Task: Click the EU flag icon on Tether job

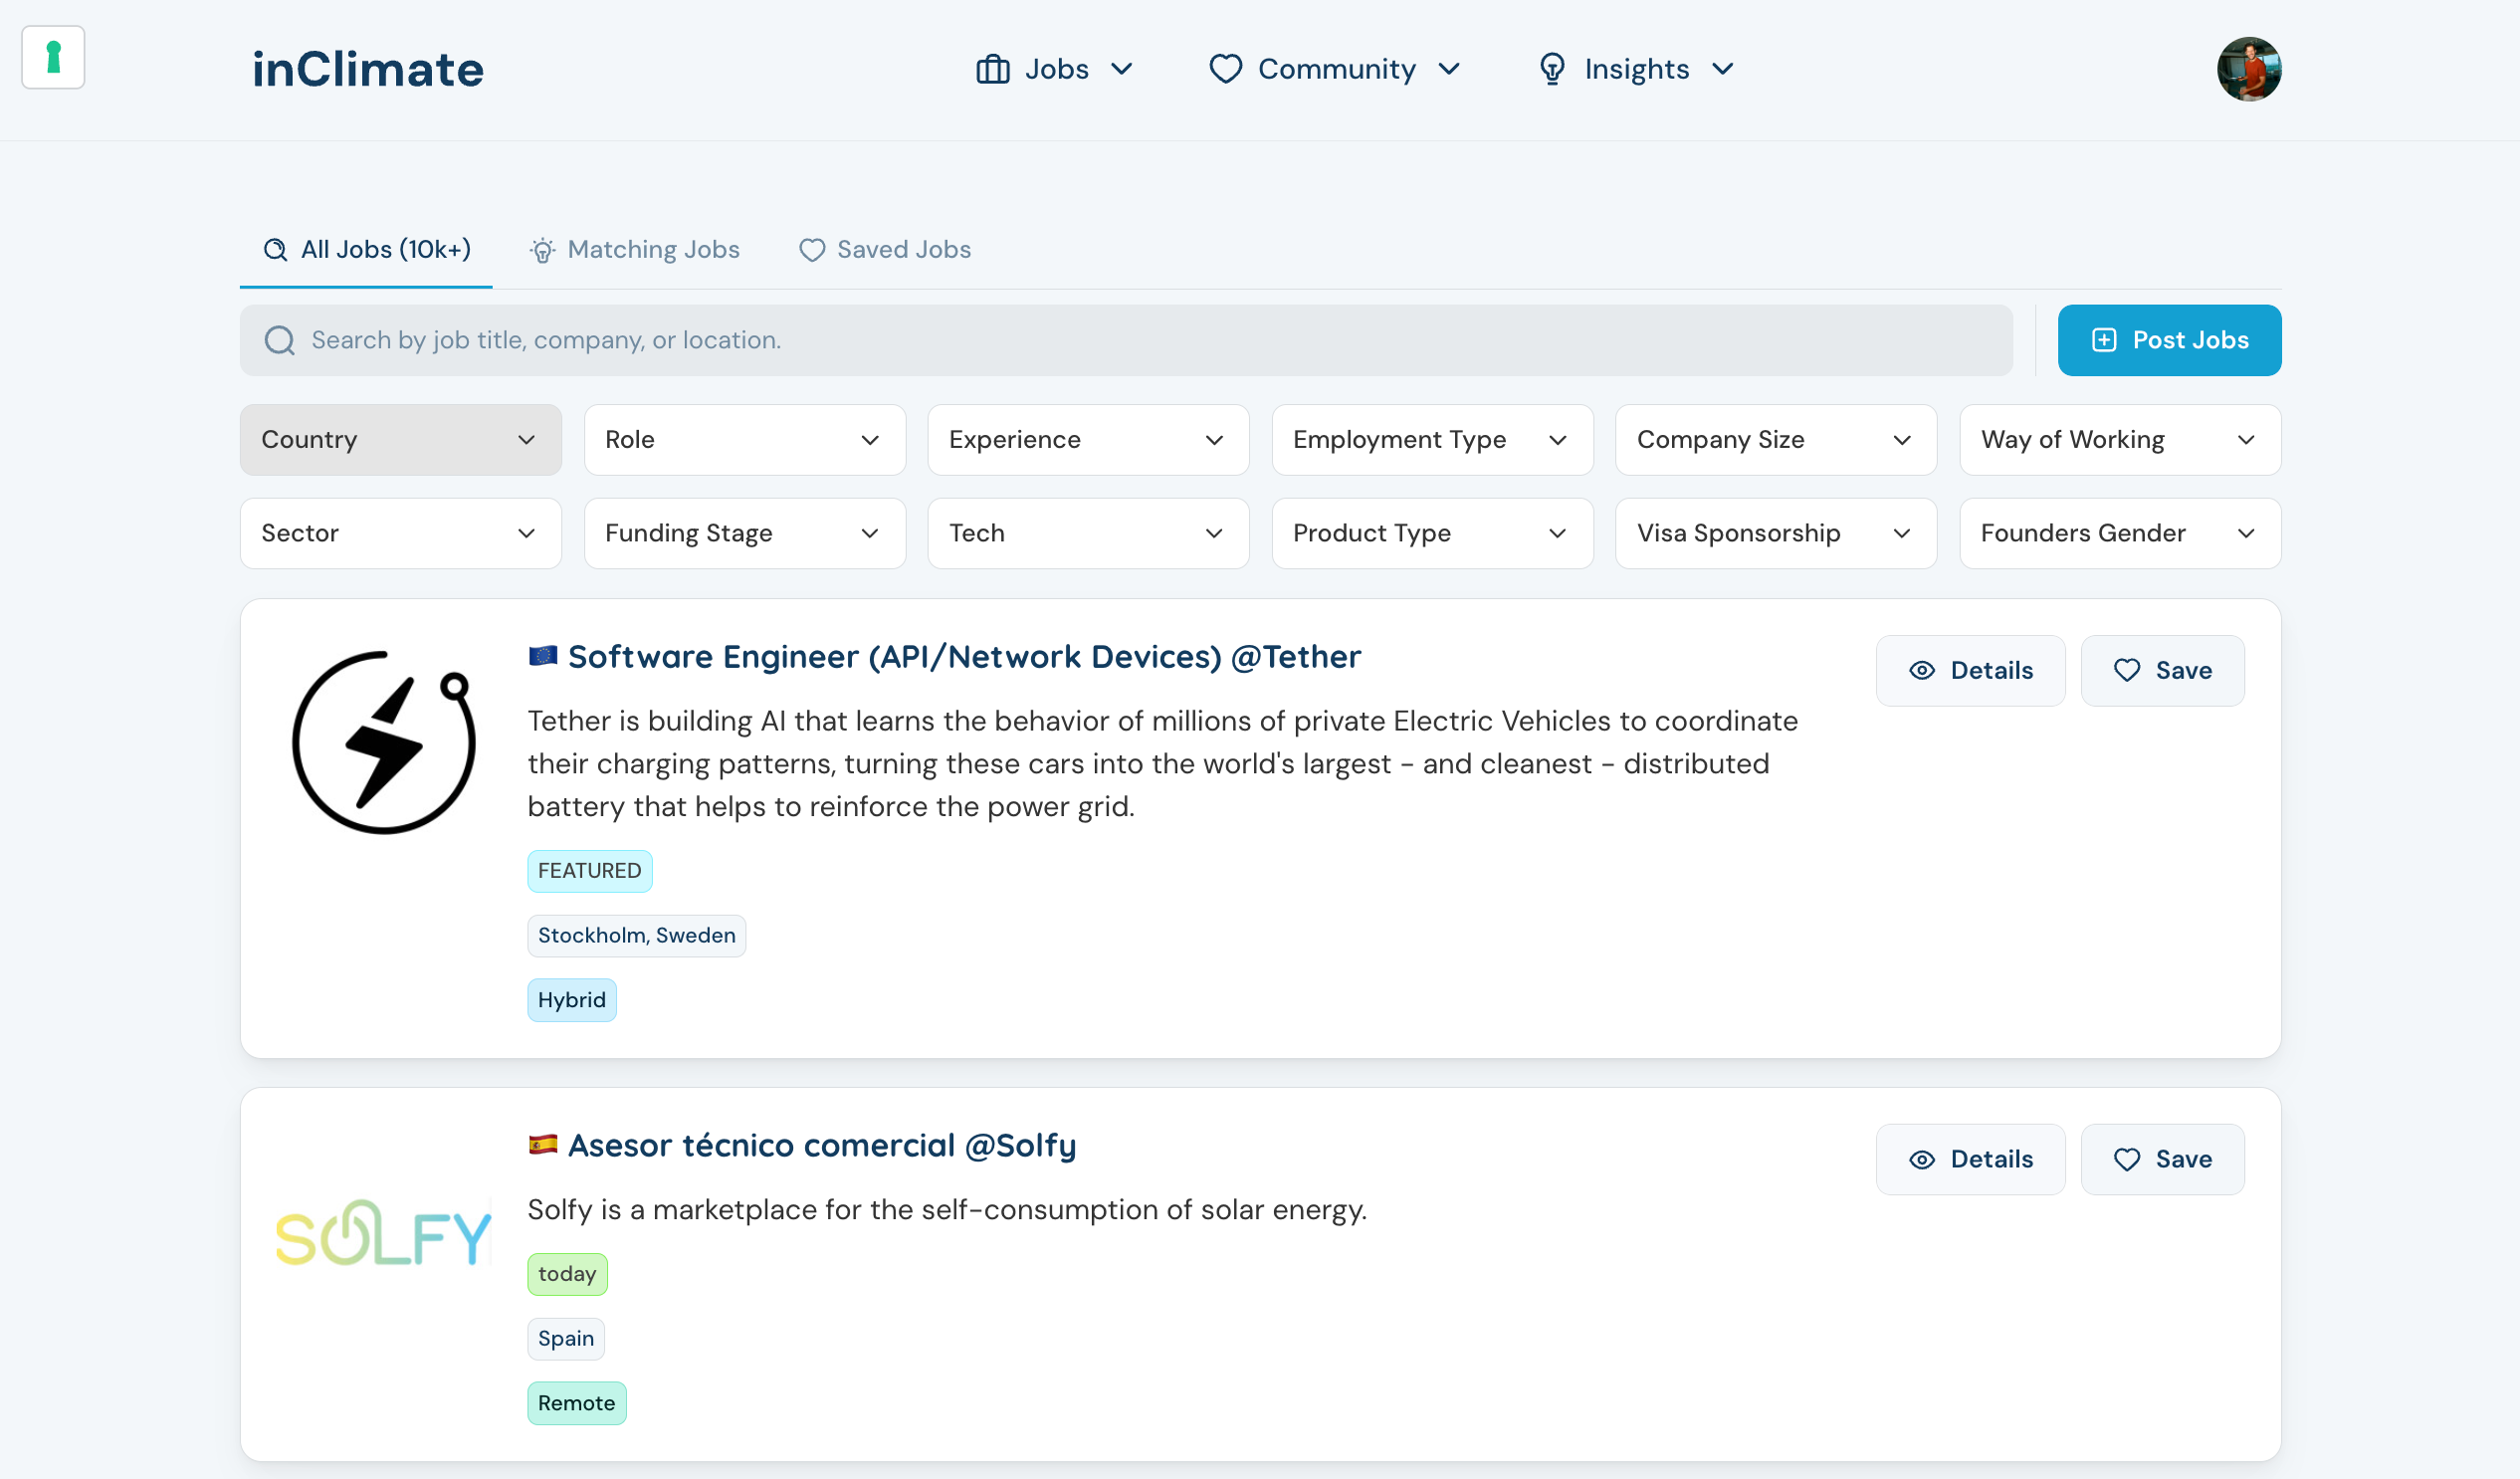Action: [542, 656]
